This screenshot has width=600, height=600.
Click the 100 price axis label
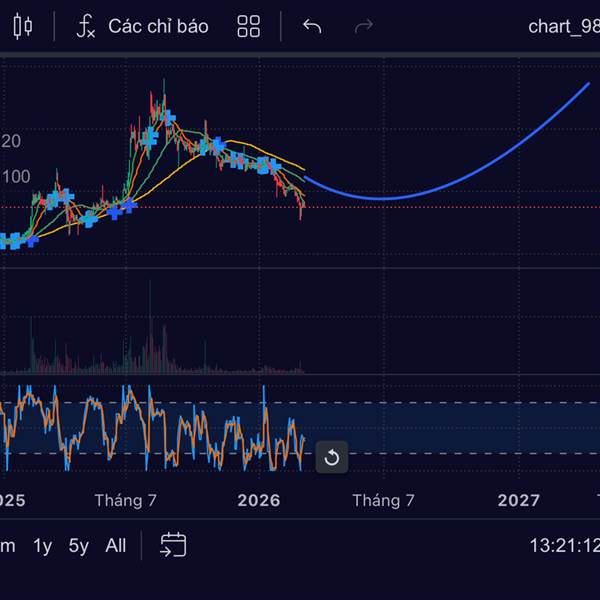[x=16, y=176]
